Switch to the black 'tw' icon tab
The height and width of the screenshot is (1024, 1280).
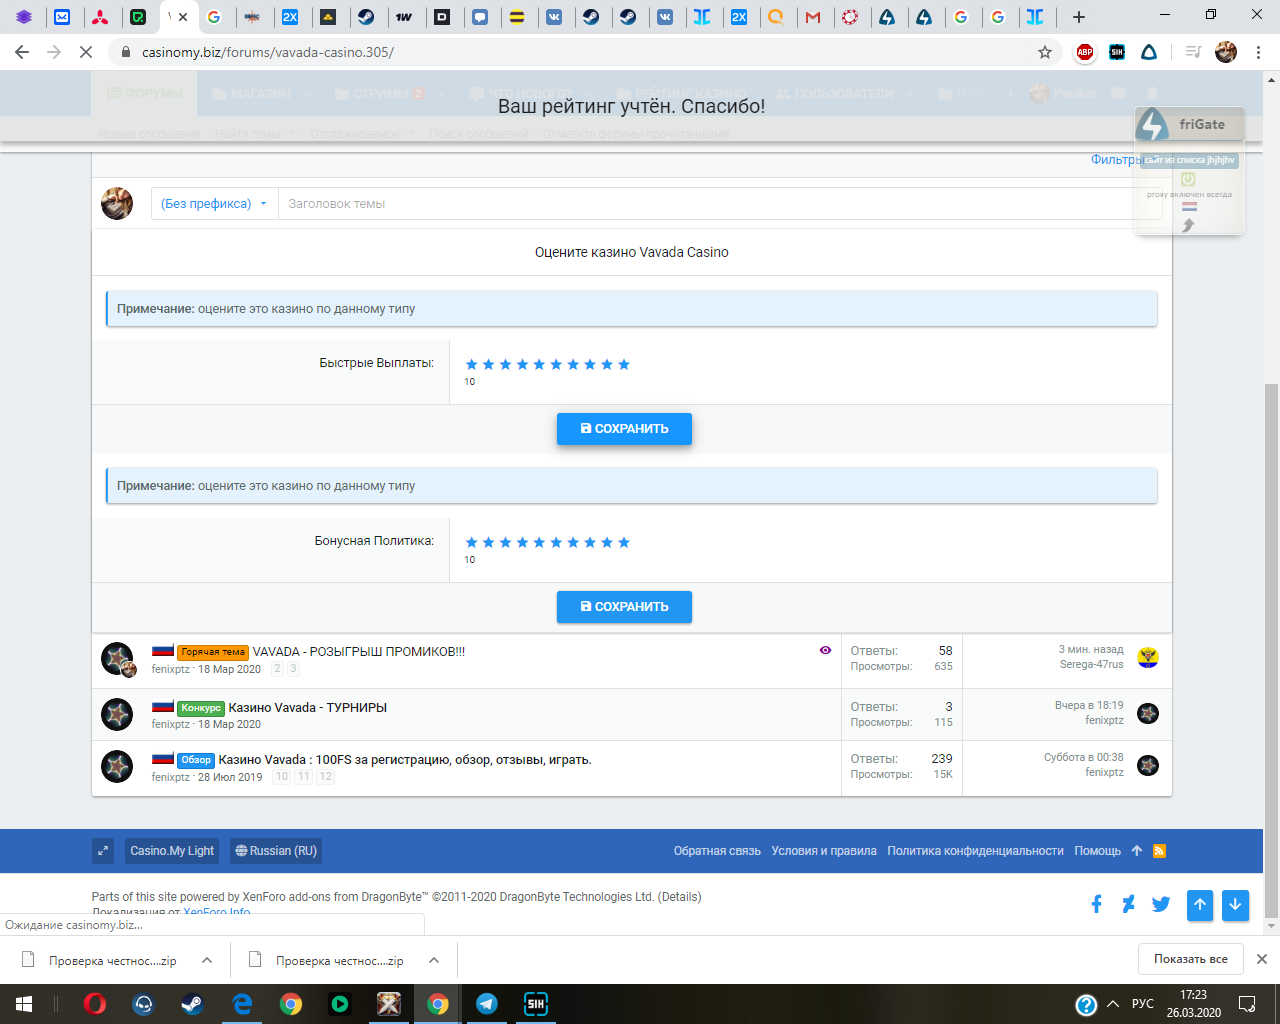404,17
